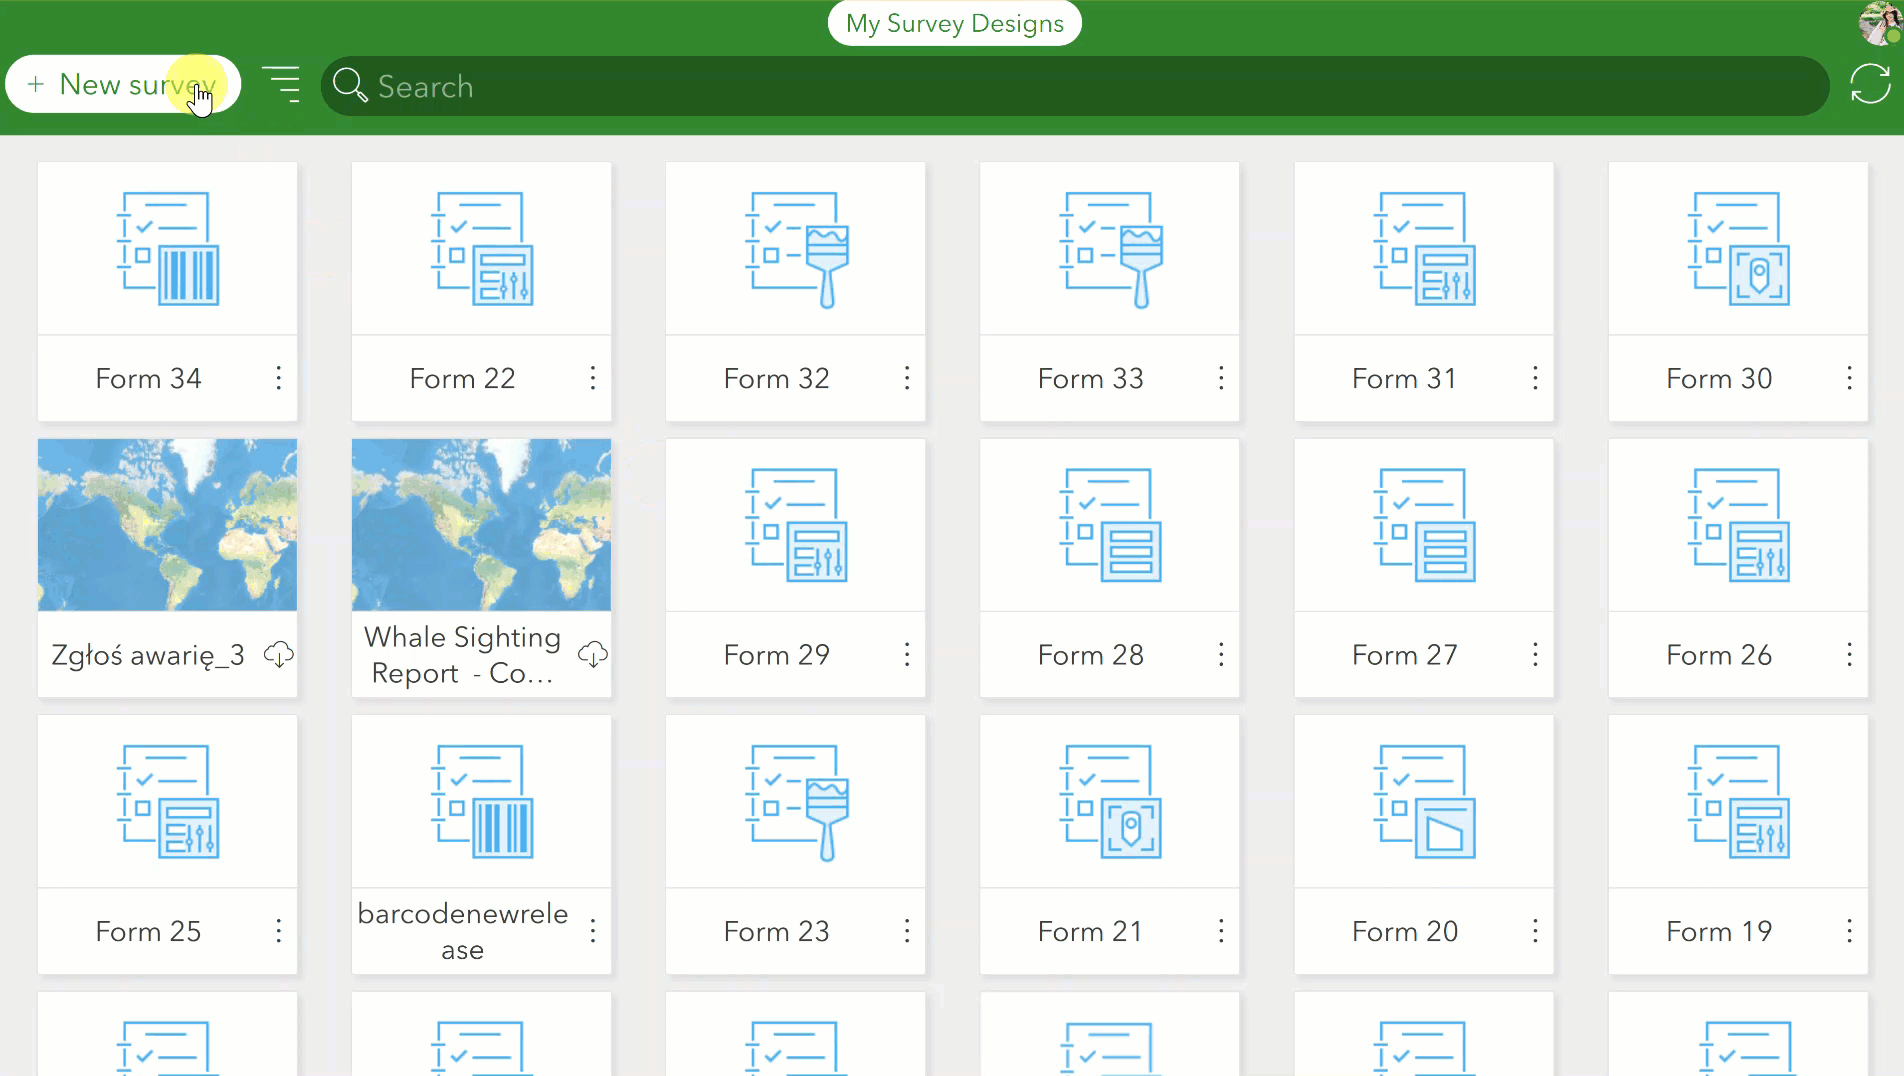Click the Form 30 name

pyautogui.click(x=1719, y=378)
